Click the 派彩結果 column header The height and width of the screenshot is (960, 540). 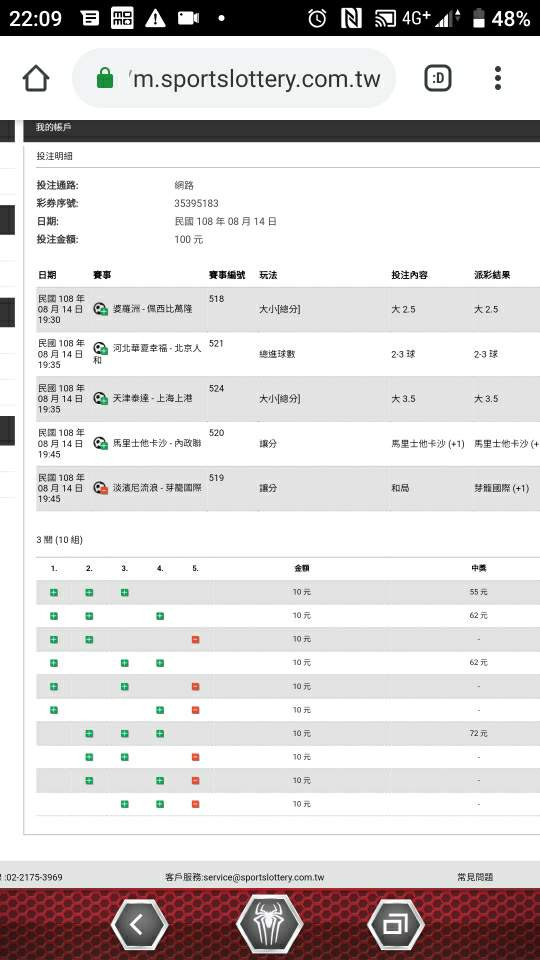coord(492,276)
